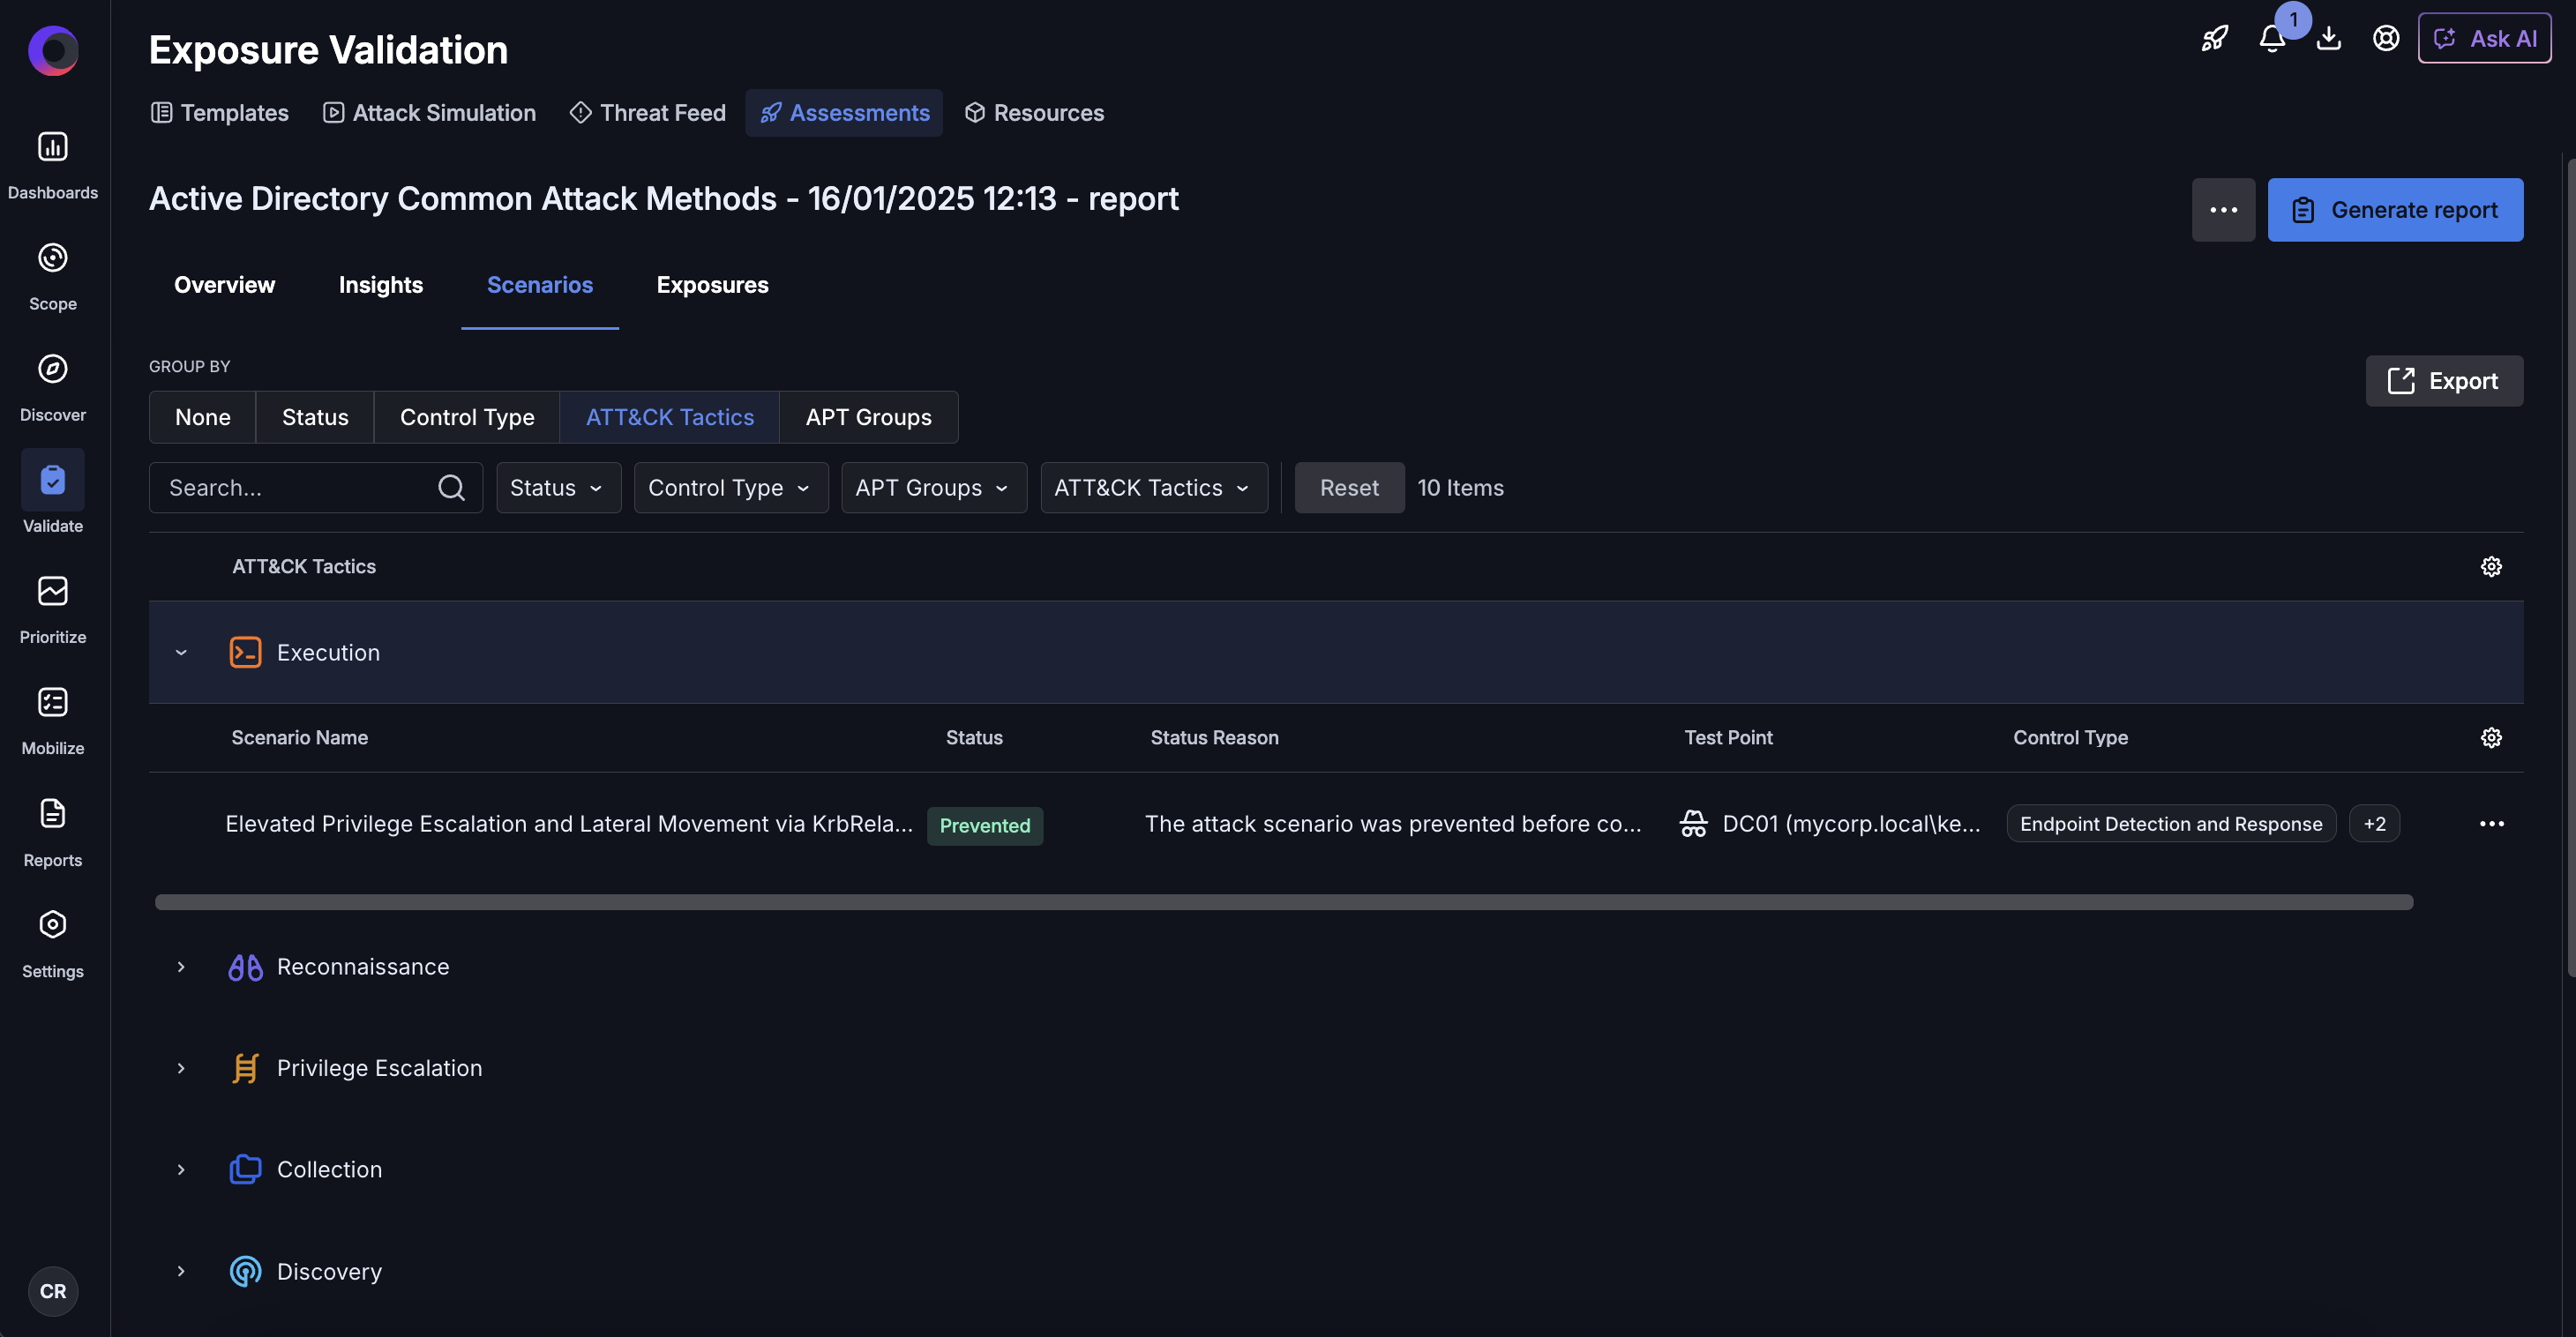Click the horizontal table scrollbar

(1283, 902)
